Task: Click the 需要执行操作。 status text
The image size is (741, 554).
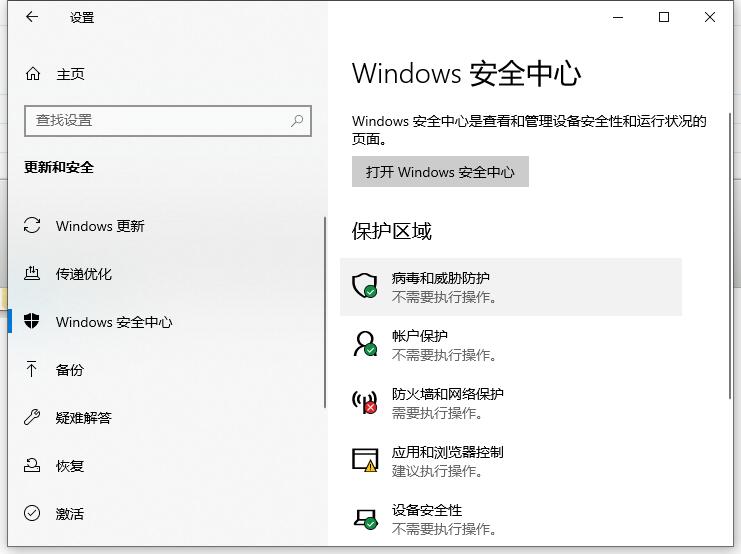Action: click(x=437, y=413)
